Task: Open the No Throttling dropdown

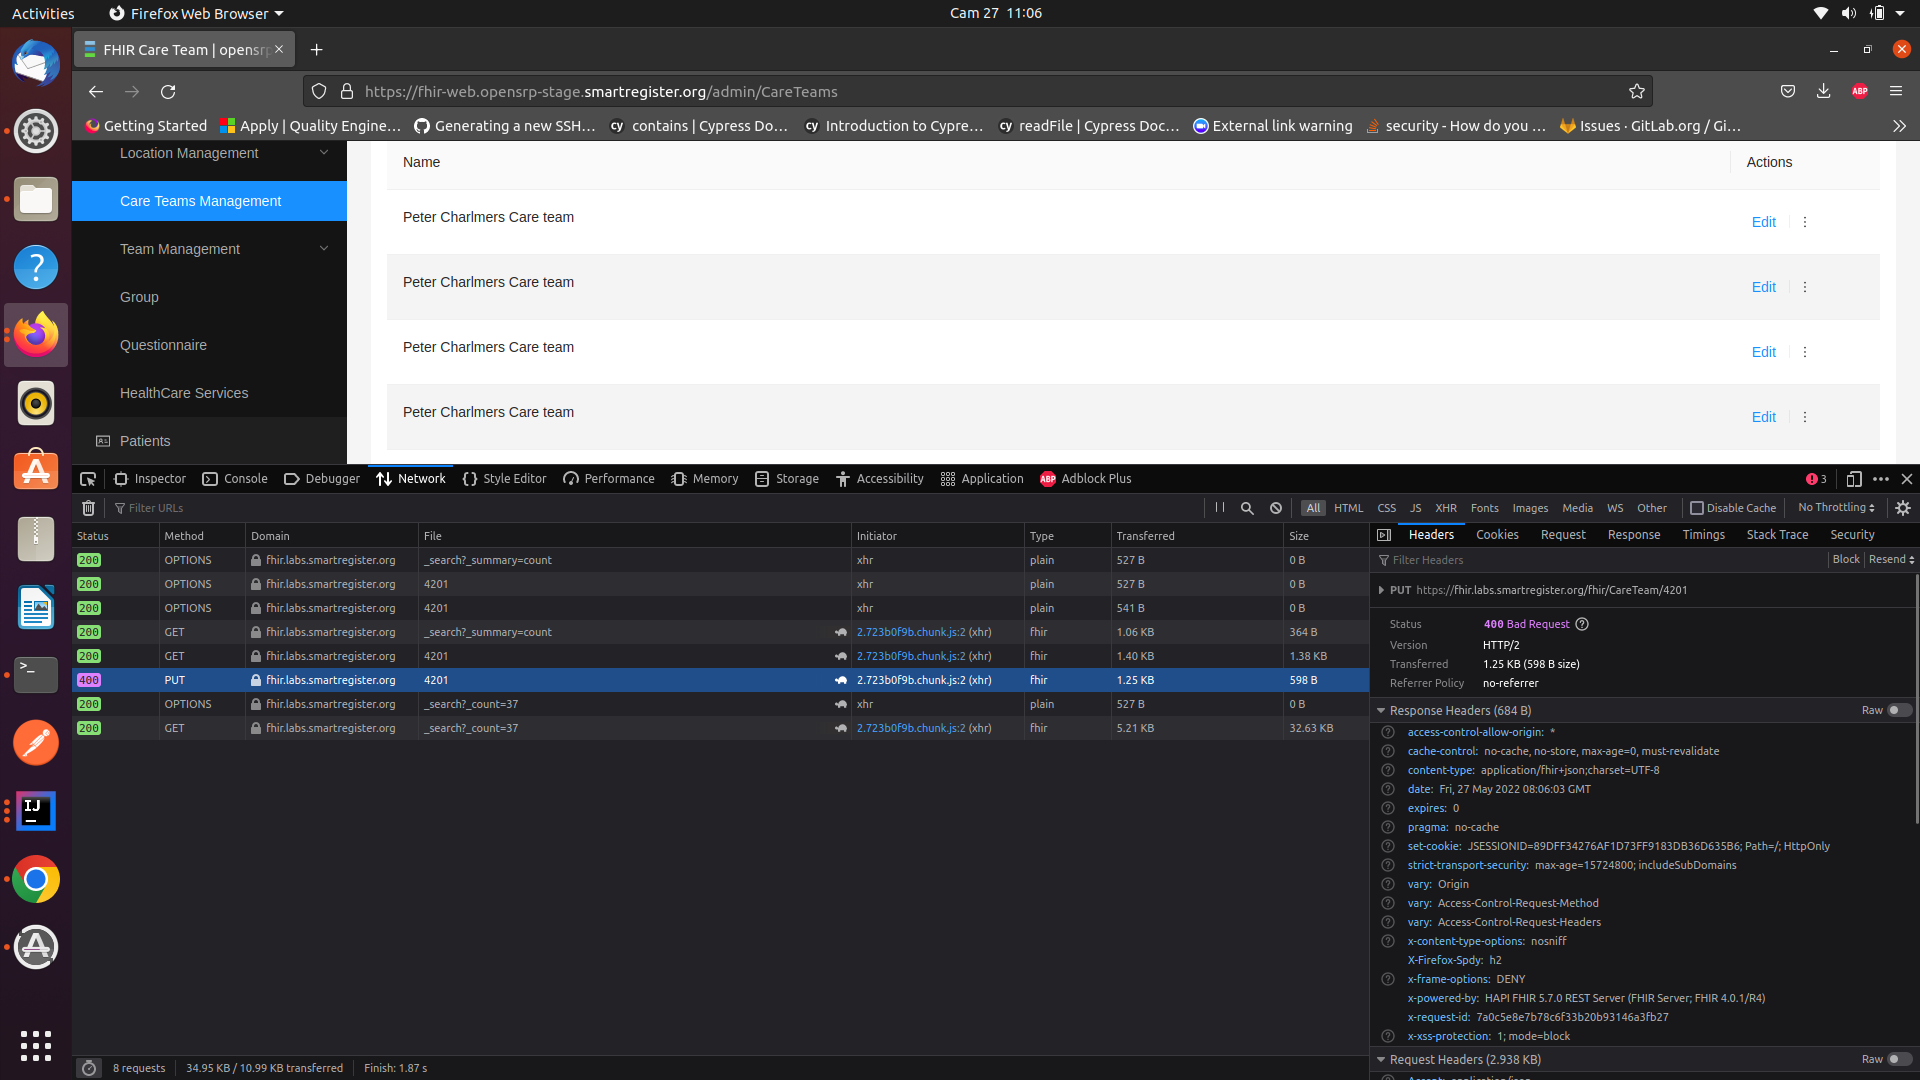Action: pos(1835,508)
